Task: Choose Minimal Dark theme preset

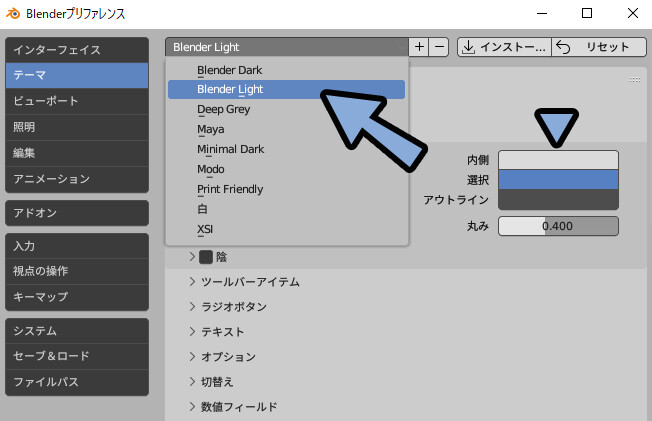Action: coord(286,149)
